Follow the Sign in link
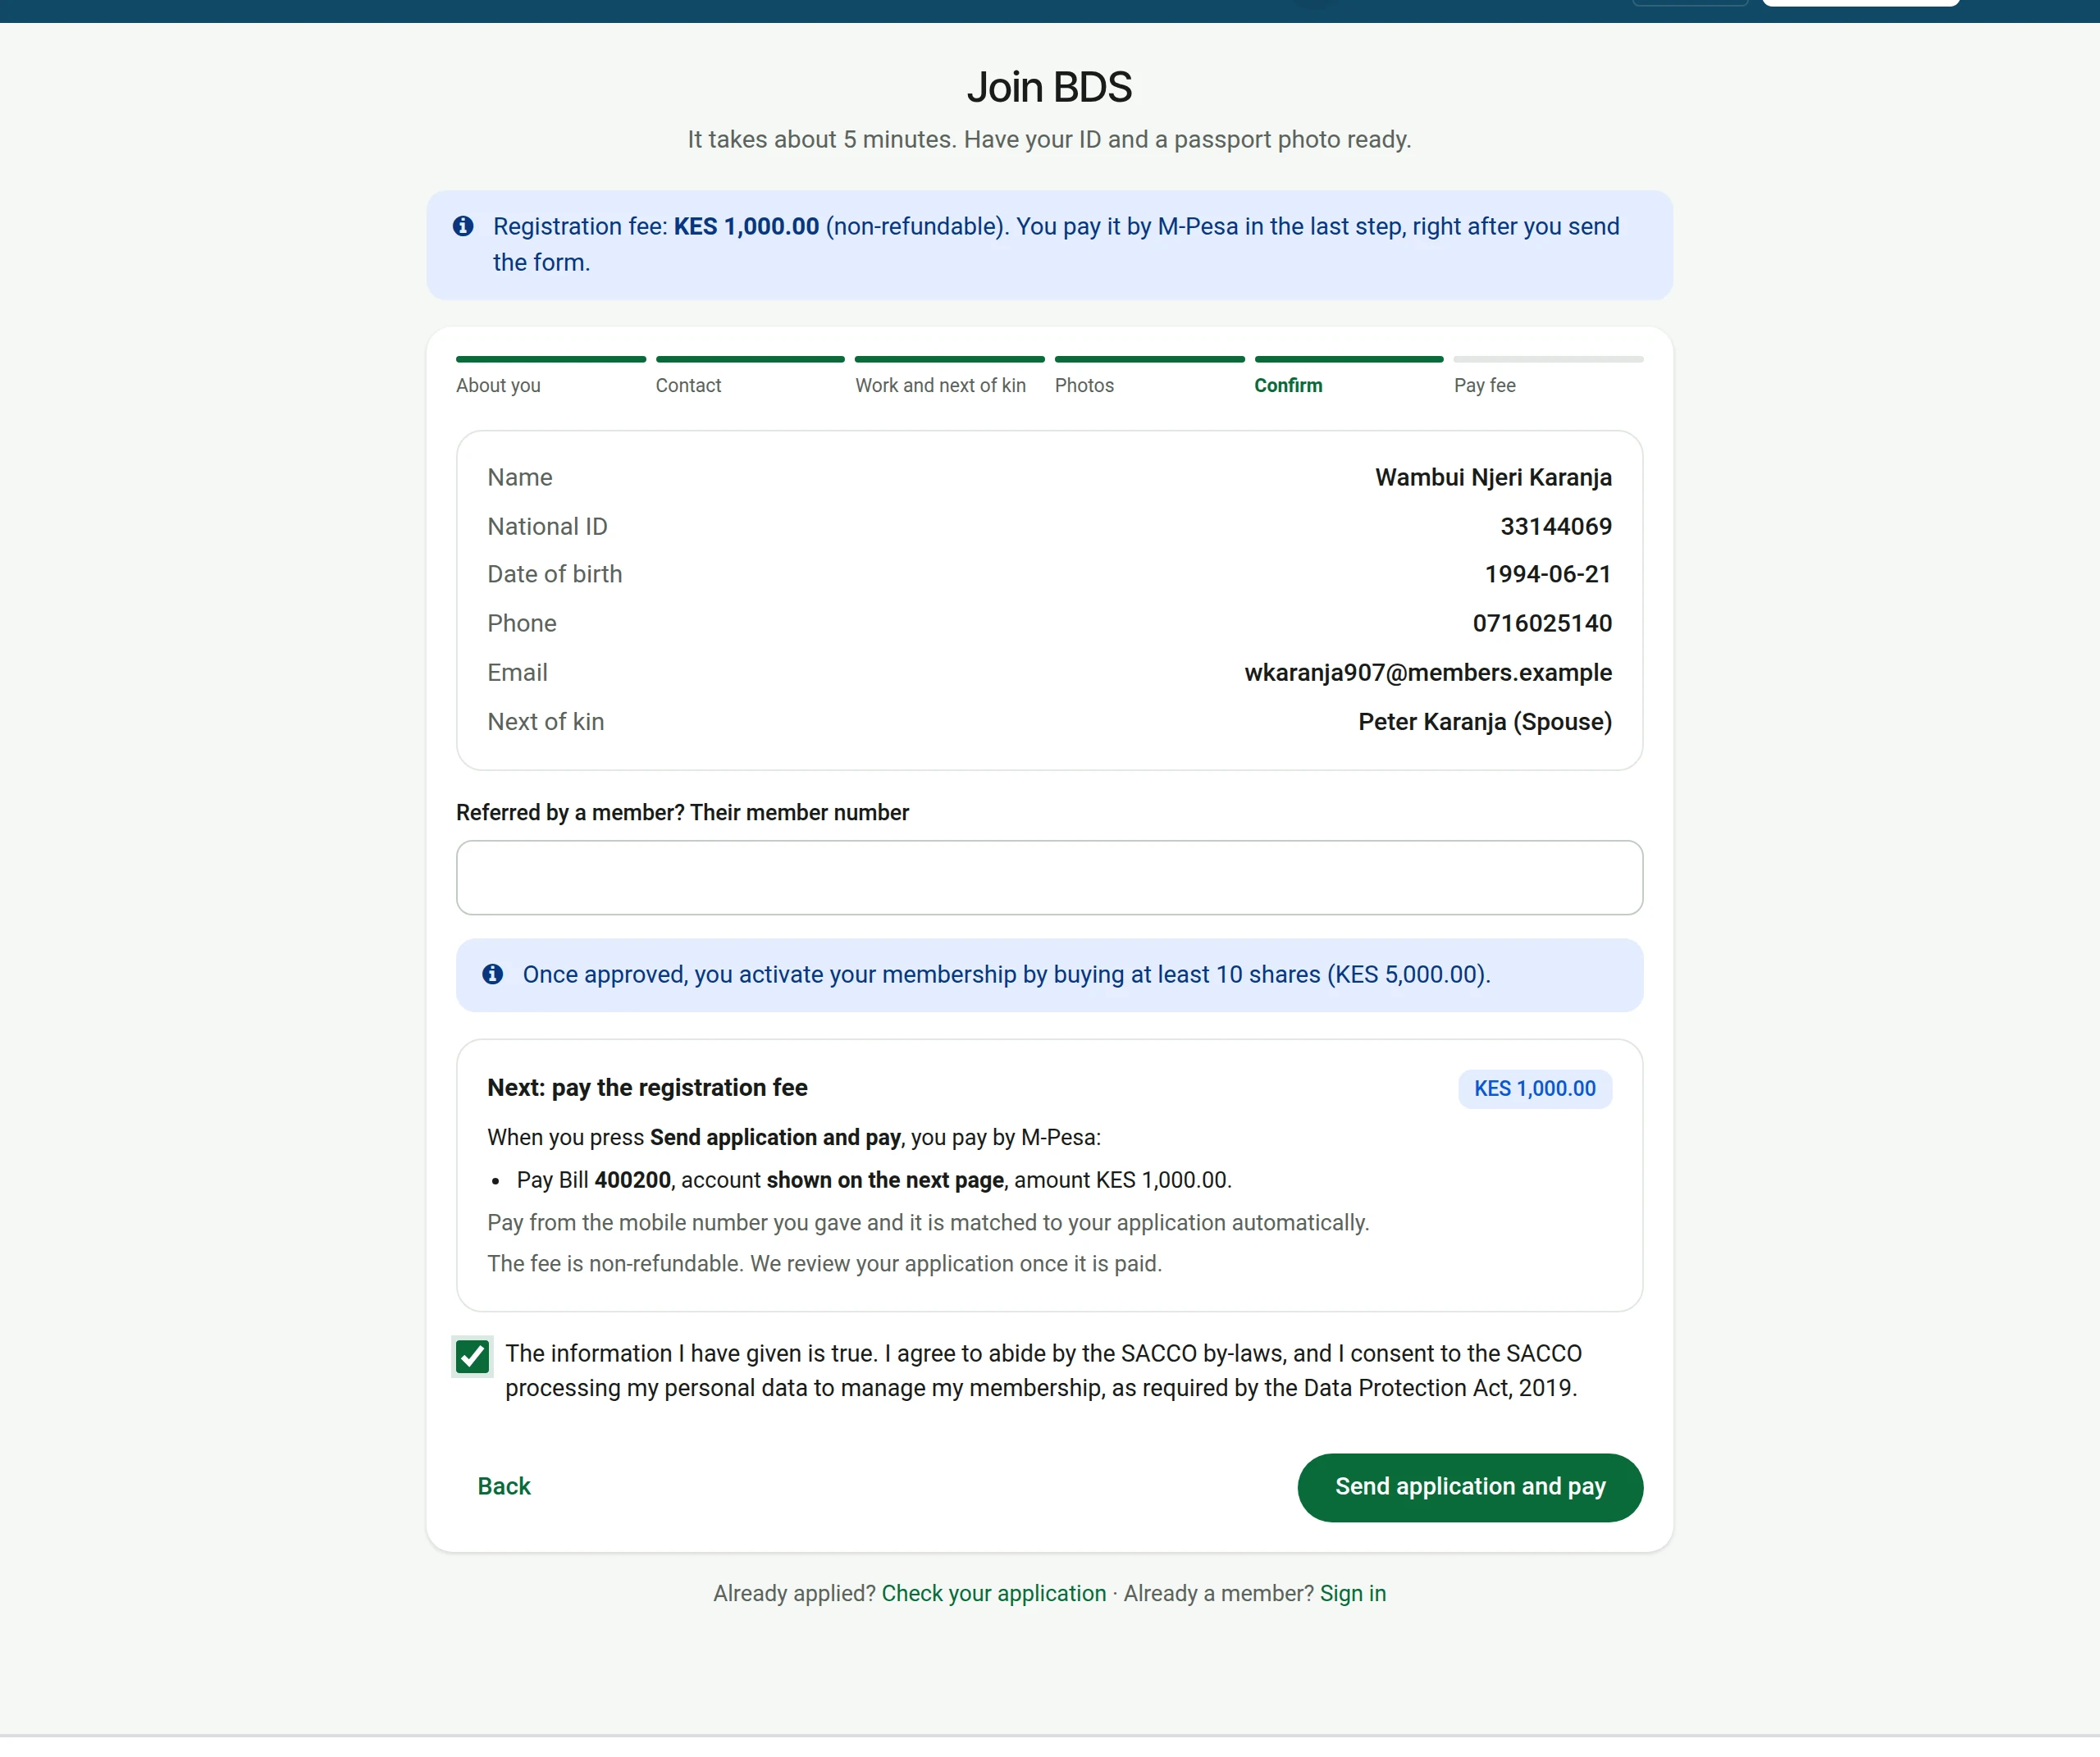Image resolution: width=2100 pixels, height=1757 pixels. click(1353, 1594)
